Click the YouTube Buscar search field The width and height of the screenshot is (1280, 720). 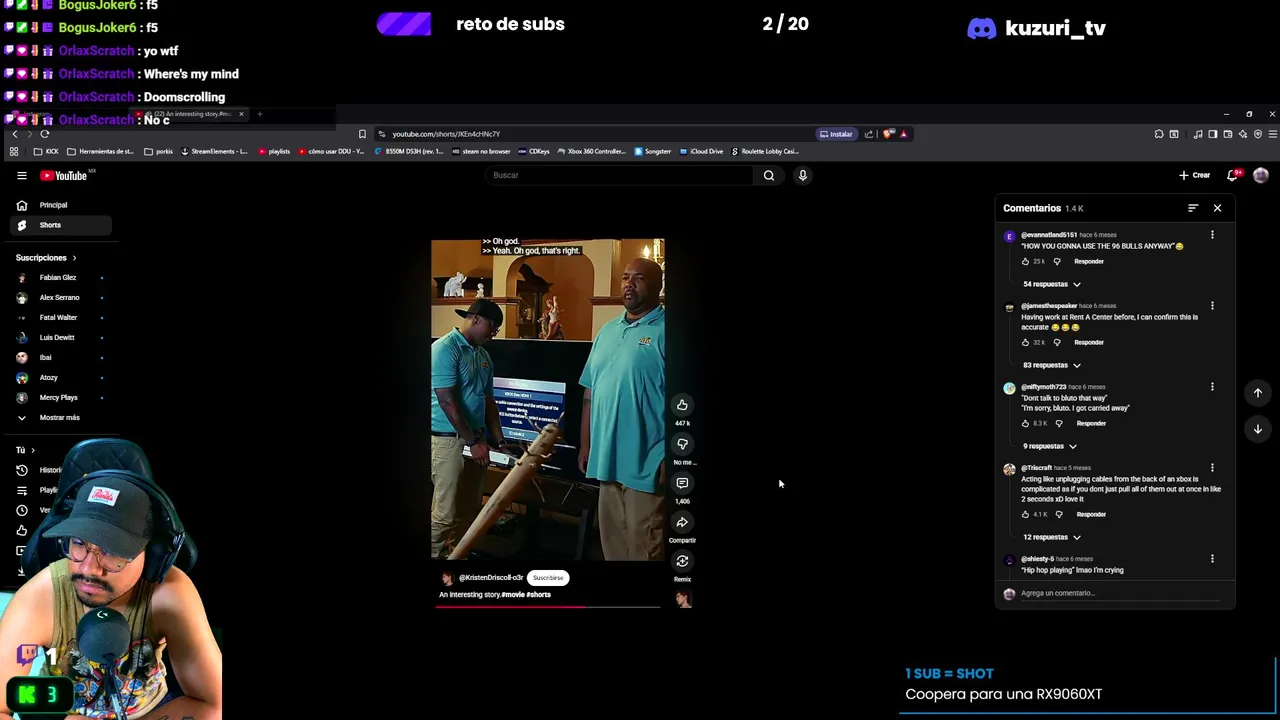620,175
